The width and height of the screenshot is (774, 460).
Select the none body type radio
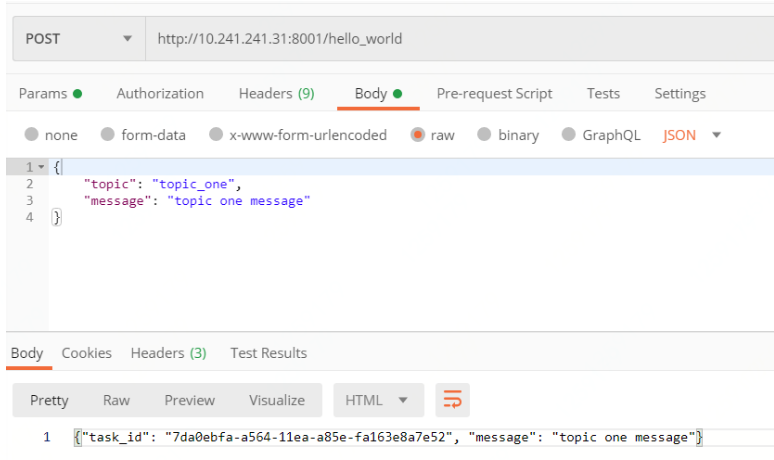pos(32,134)
